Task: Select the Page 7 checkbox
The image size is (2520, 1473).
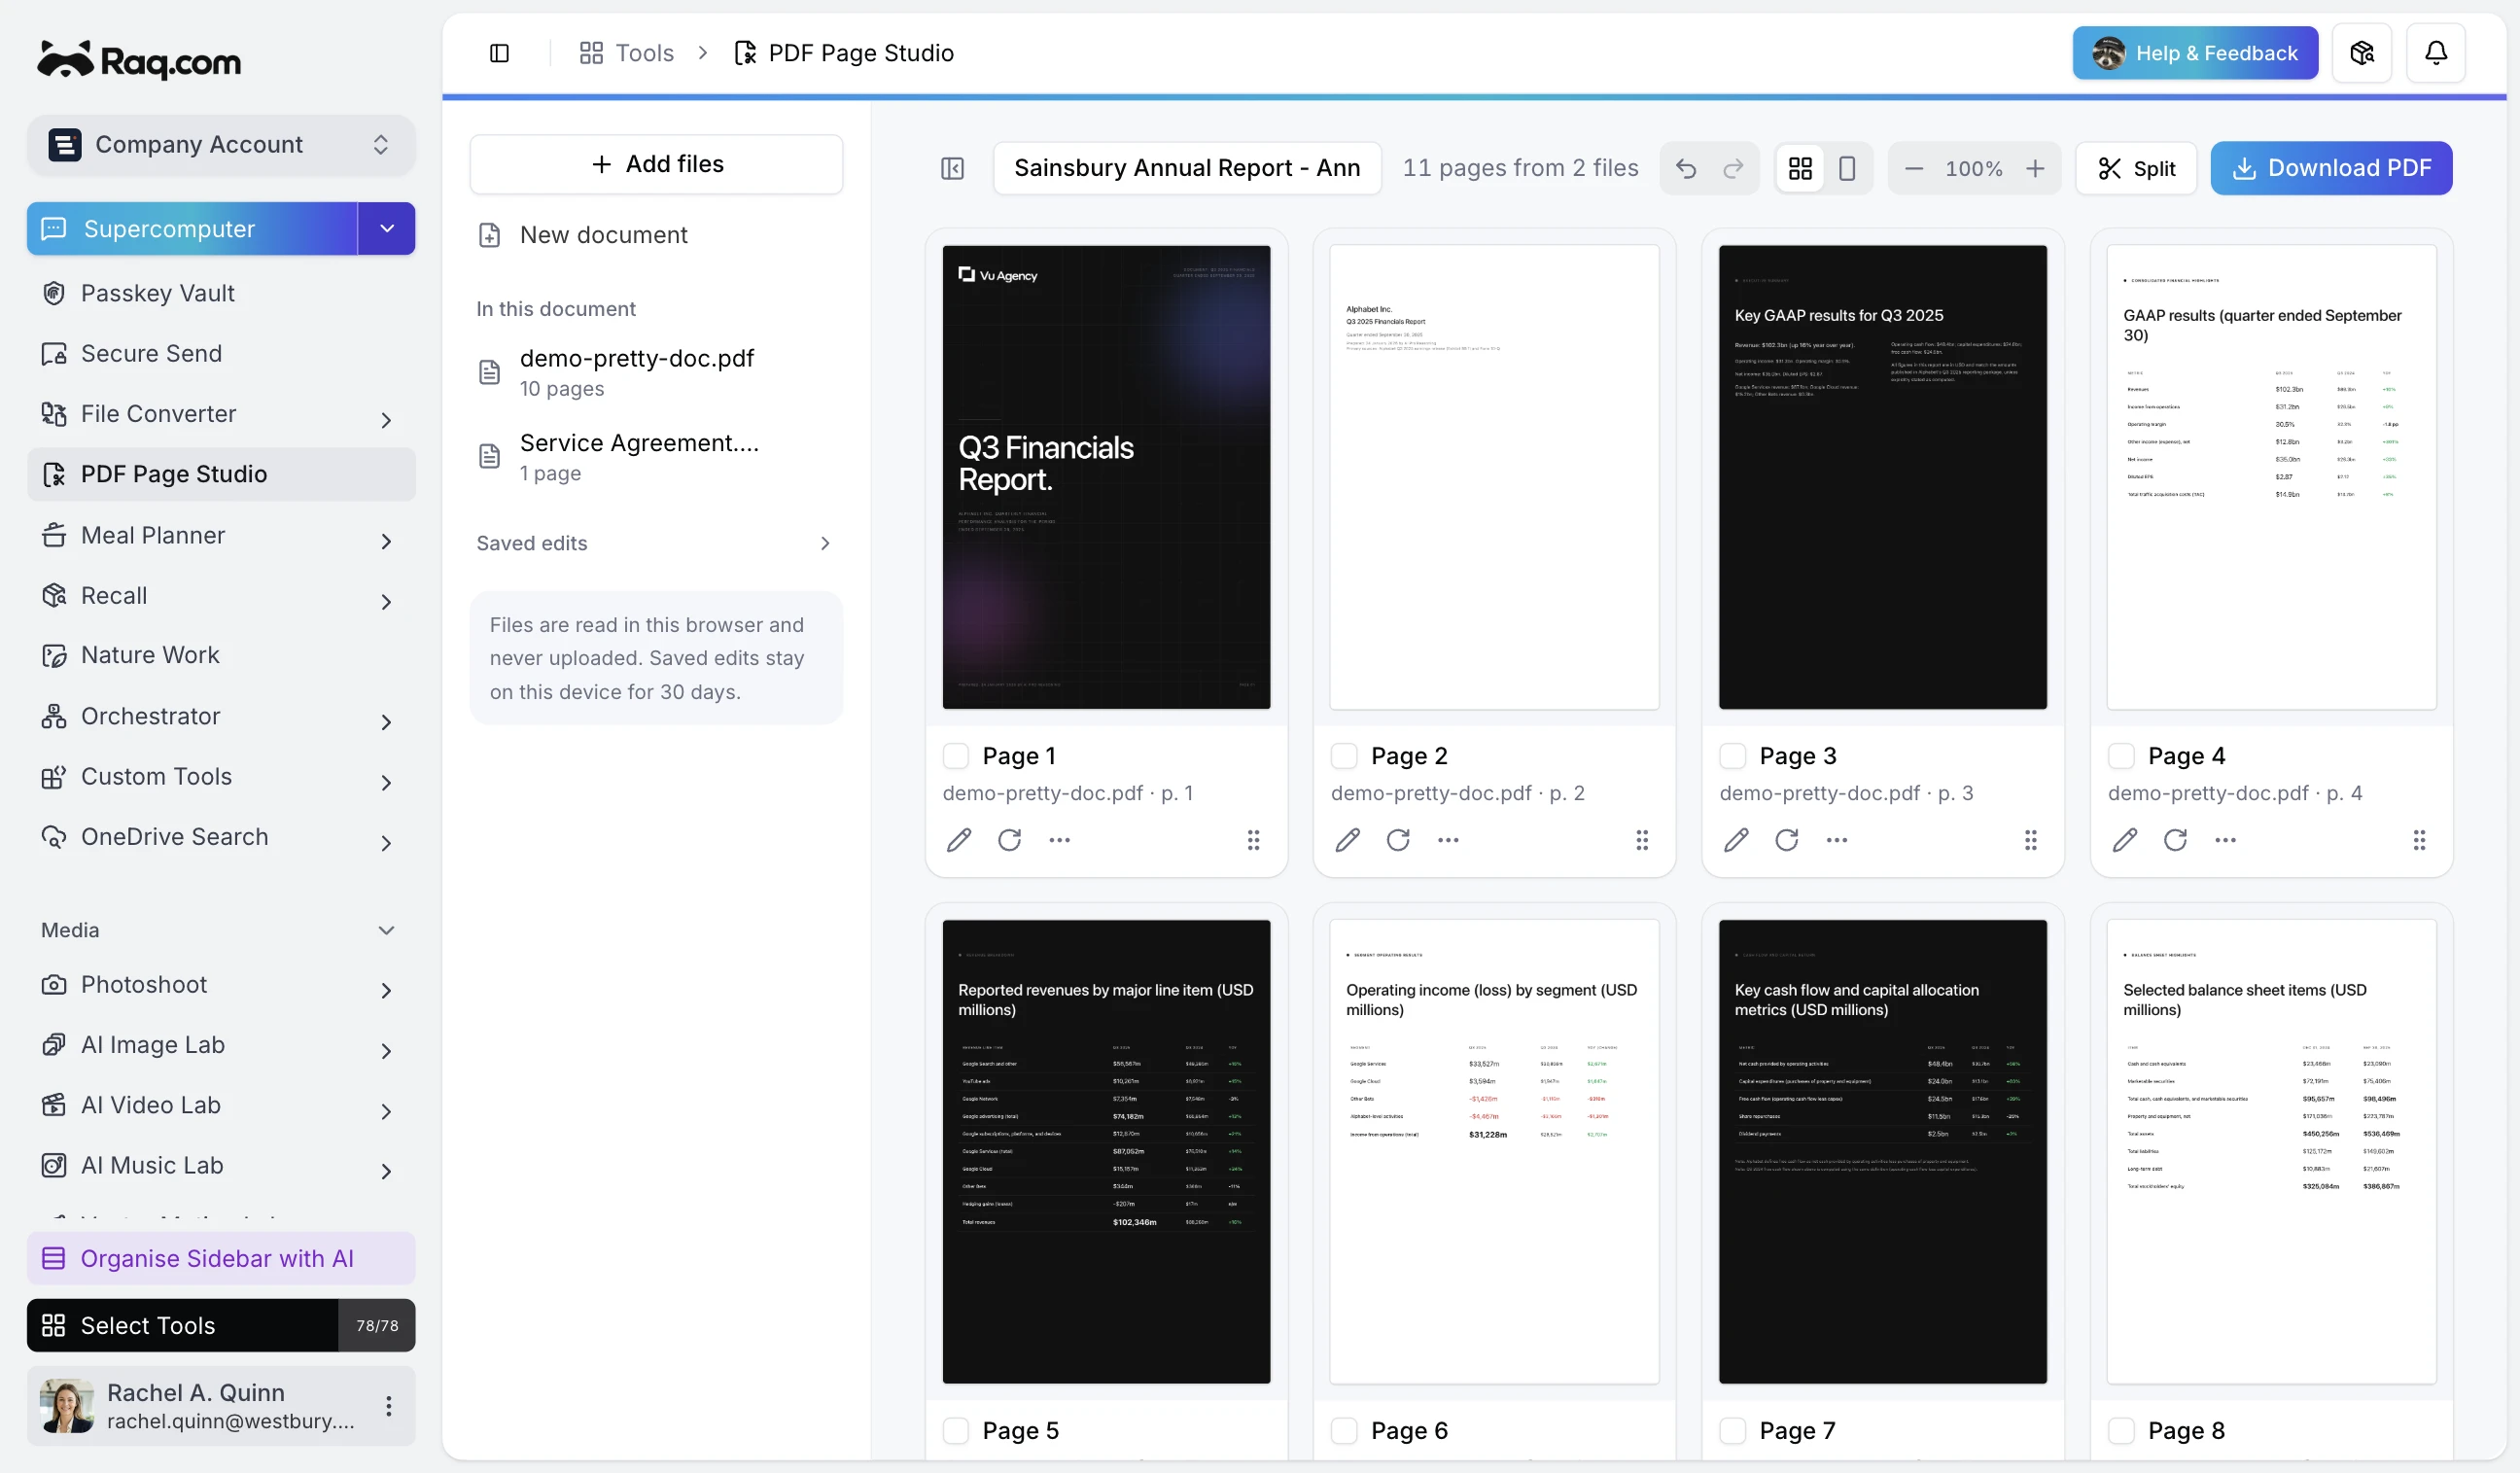Action: click(x=1733, y=1431)
